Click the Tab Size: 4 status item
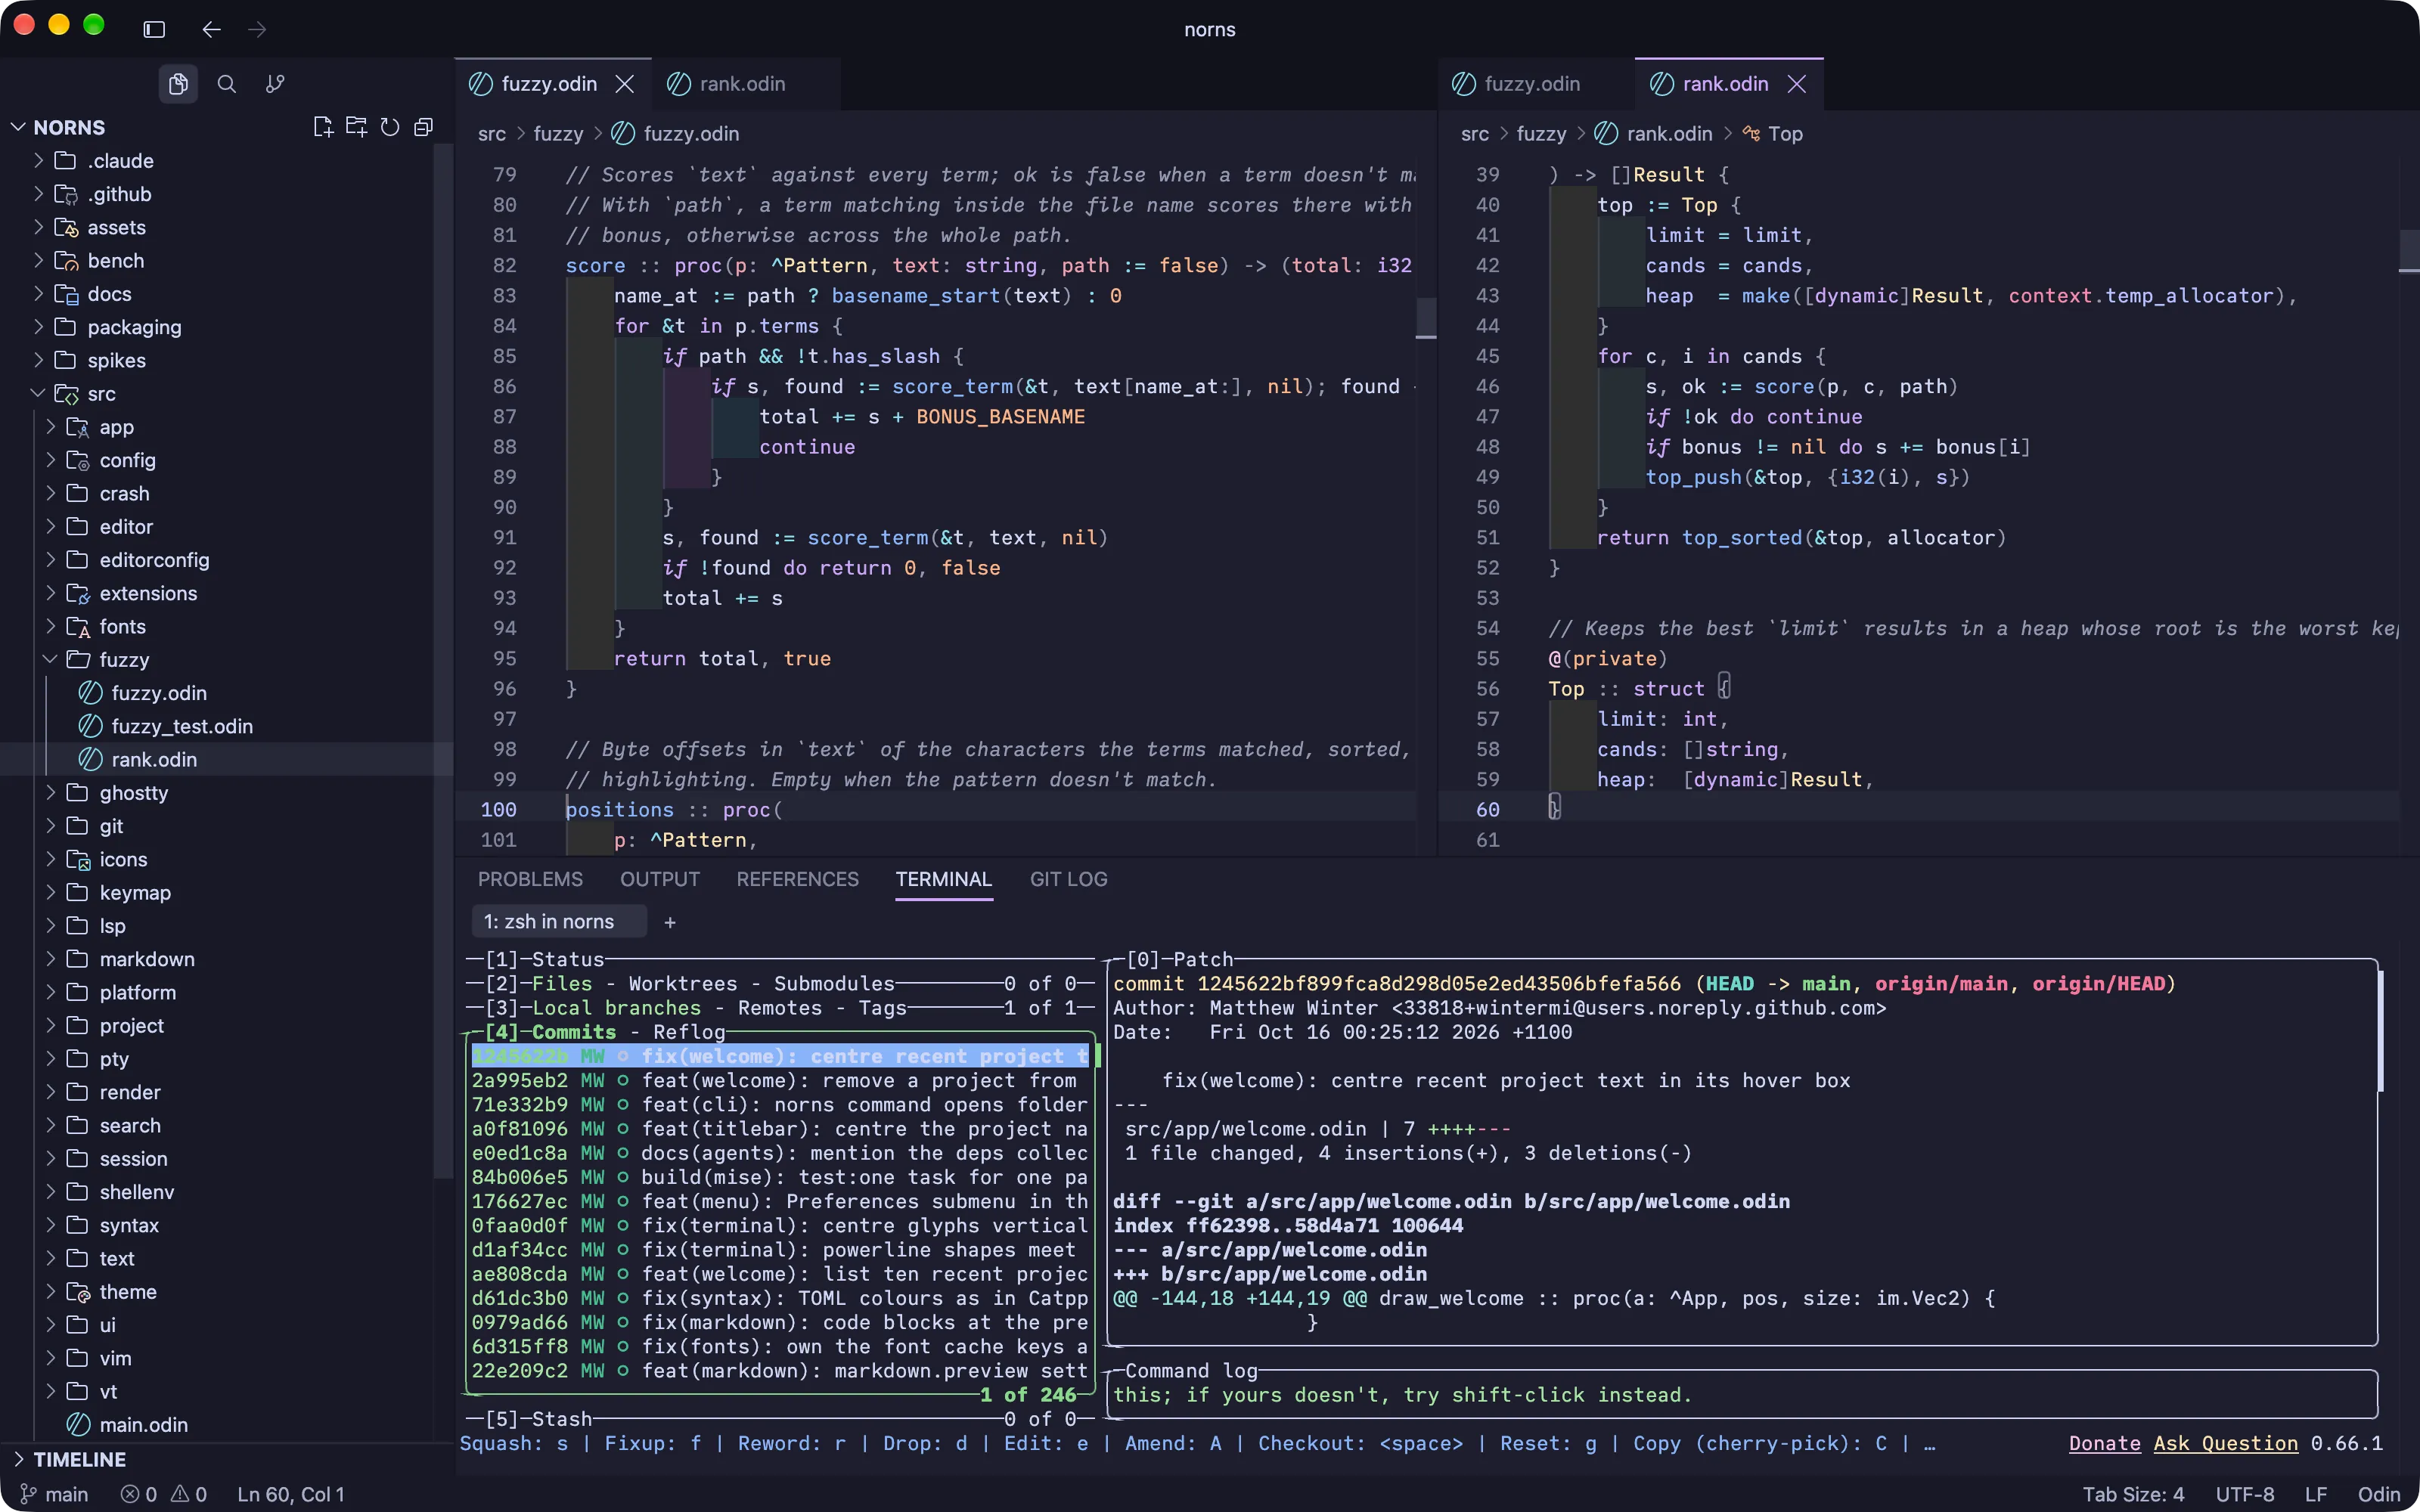The height and width of the screenshot is (1512, 2420). pyautogui.click(x=2134, y=1494)
